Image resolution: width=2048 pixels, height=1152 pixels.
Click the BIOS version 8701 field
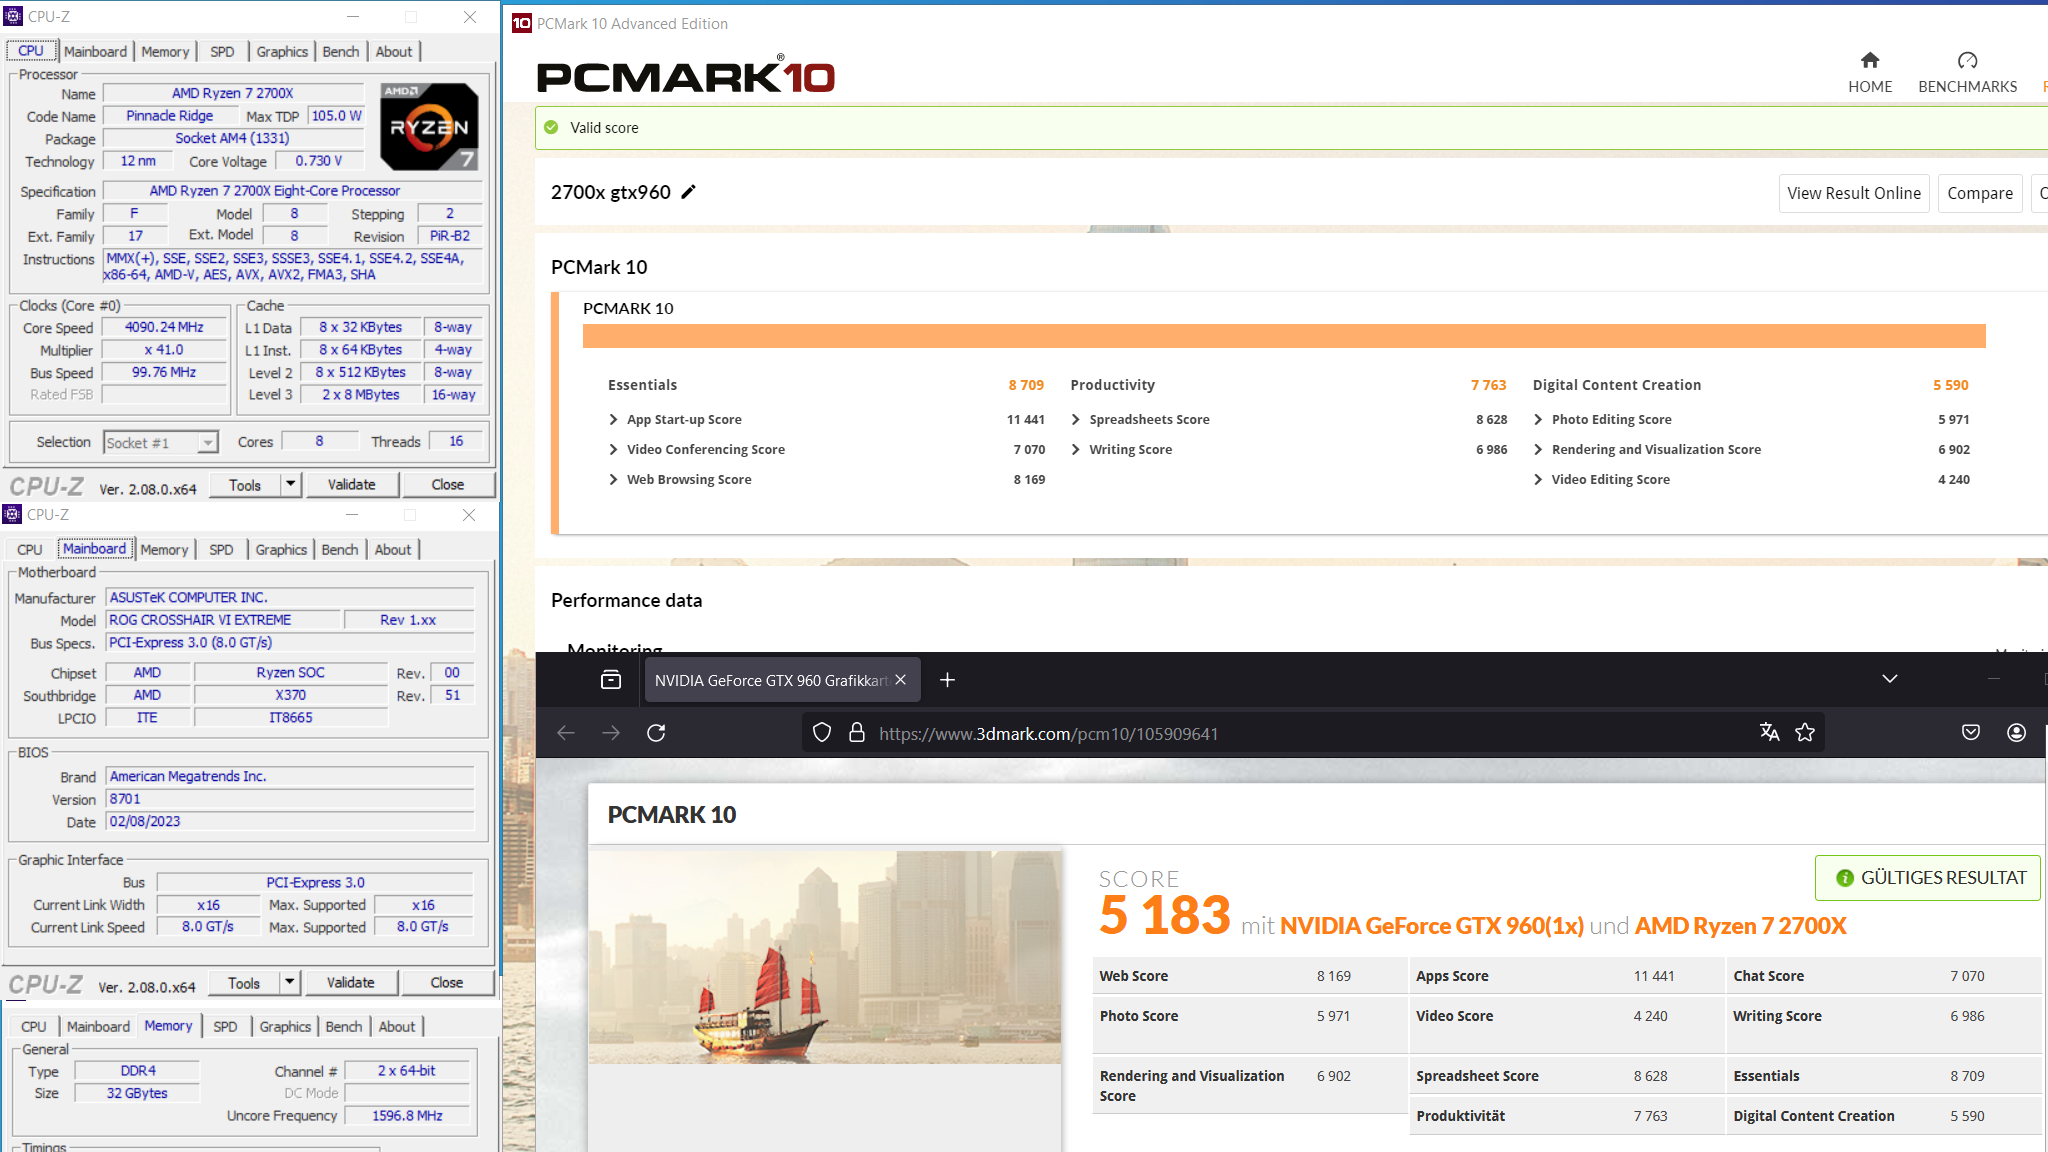pyautogui.click(x=290, y=799)
